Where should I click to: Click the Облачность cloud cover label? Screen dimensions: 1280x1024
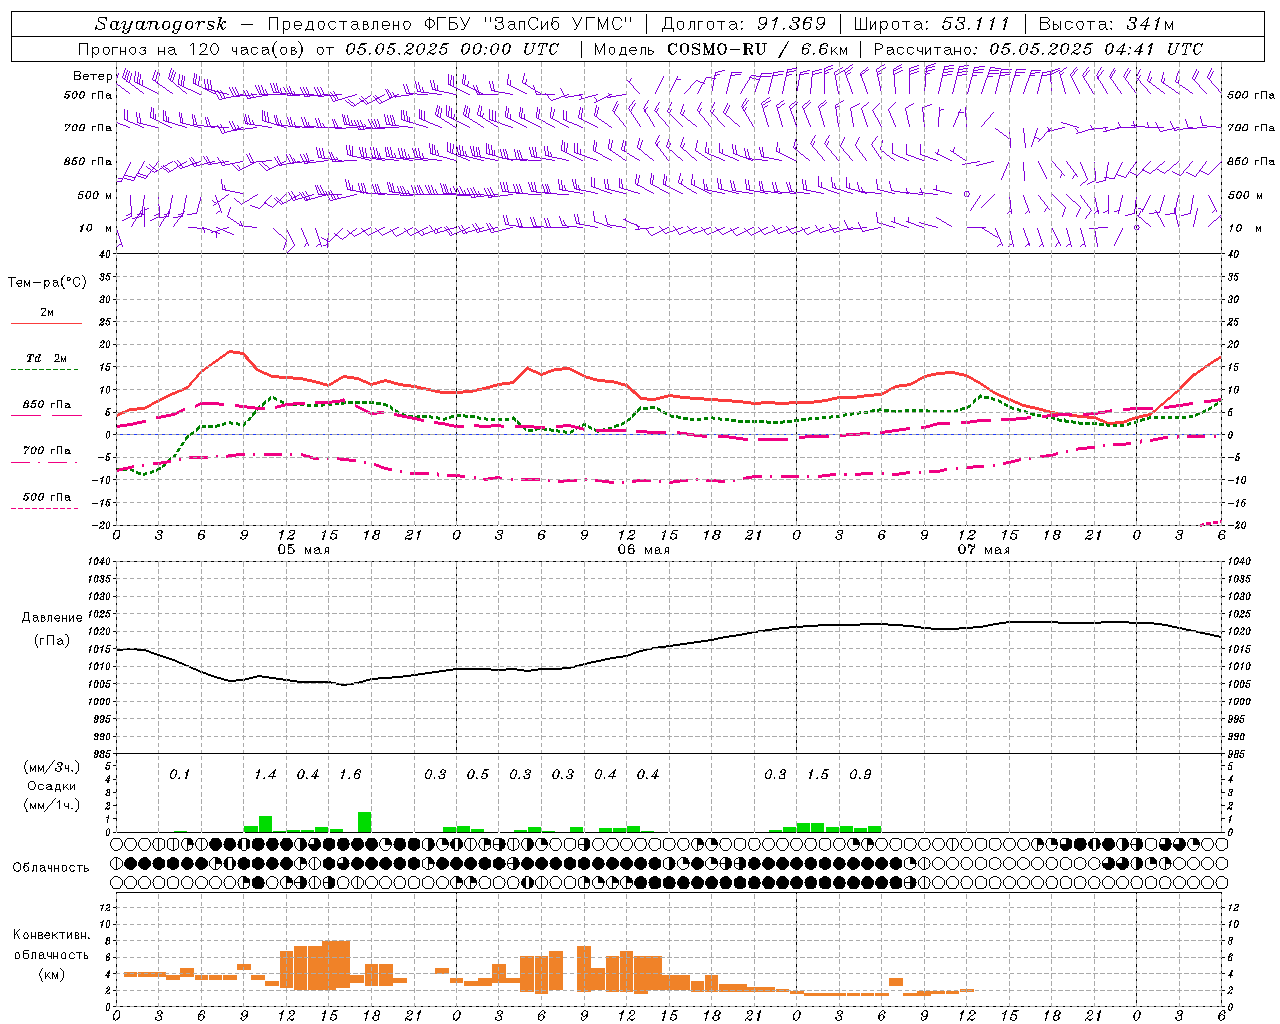click(51, 868)
